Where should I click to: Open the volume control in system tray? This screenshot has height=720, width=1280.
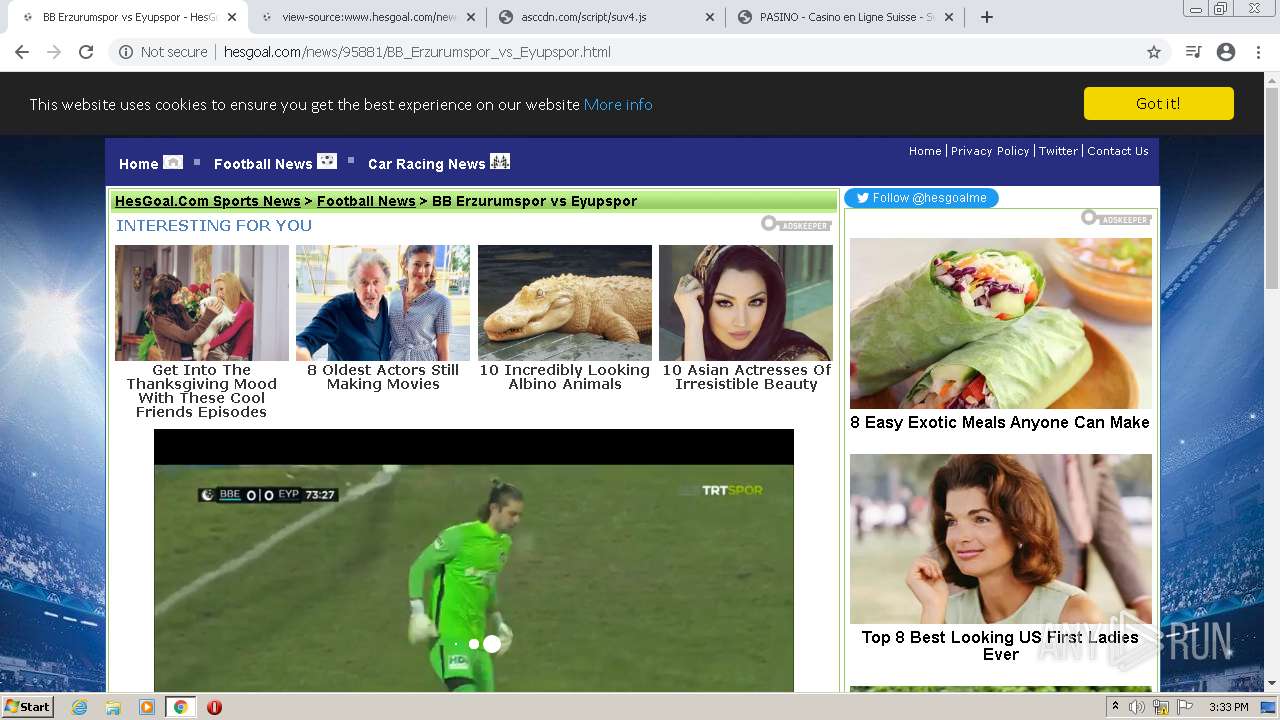1136,707
